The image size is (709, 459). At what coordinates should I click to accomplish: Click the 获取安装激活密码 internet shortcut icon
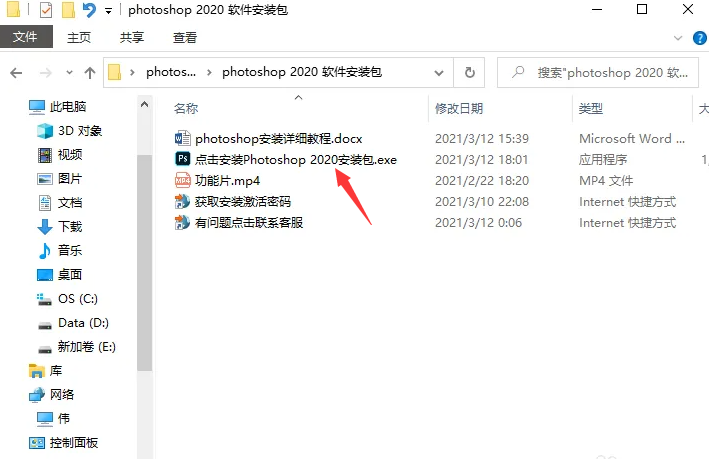(x=182, y=201)
